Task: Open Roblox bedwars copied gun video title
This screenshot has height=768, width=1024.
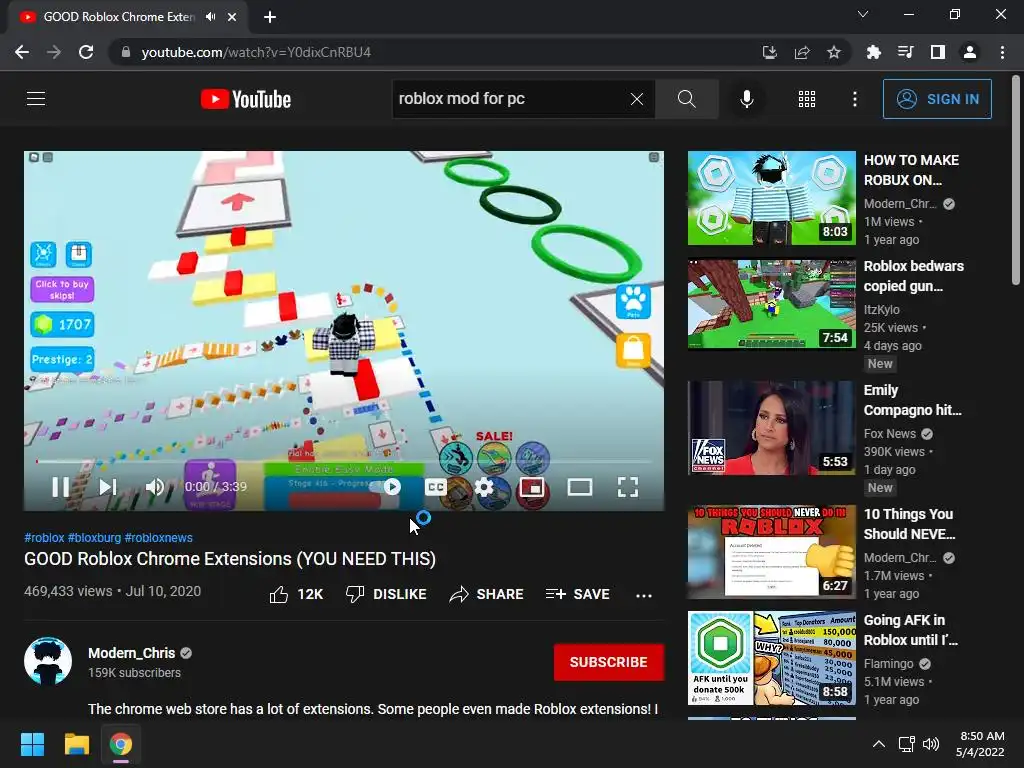Action: [914, 276]
